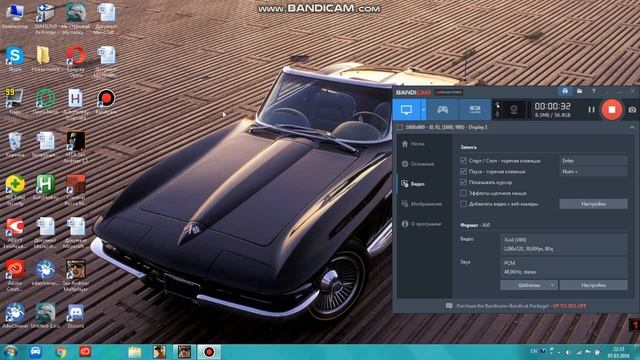Open Opera browser desktop shortcut
Viewport: 640px width, 360px height.
click(x=76, y=61)
